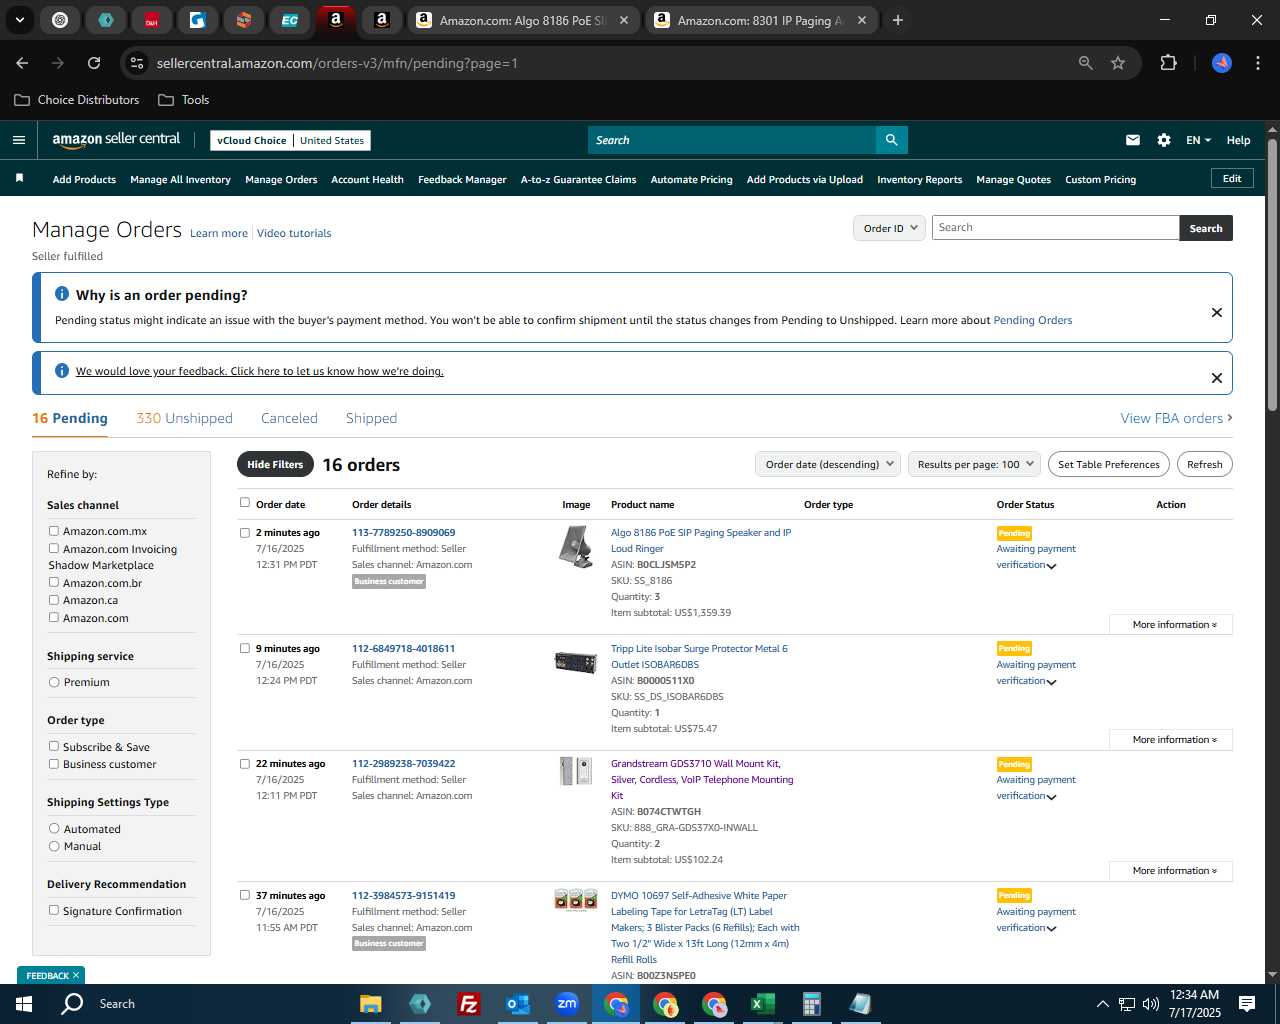Open the View FBA orders link
Image resolution: width=1280 pixels, height=1024 pixels.
[x=1176, y=418]
